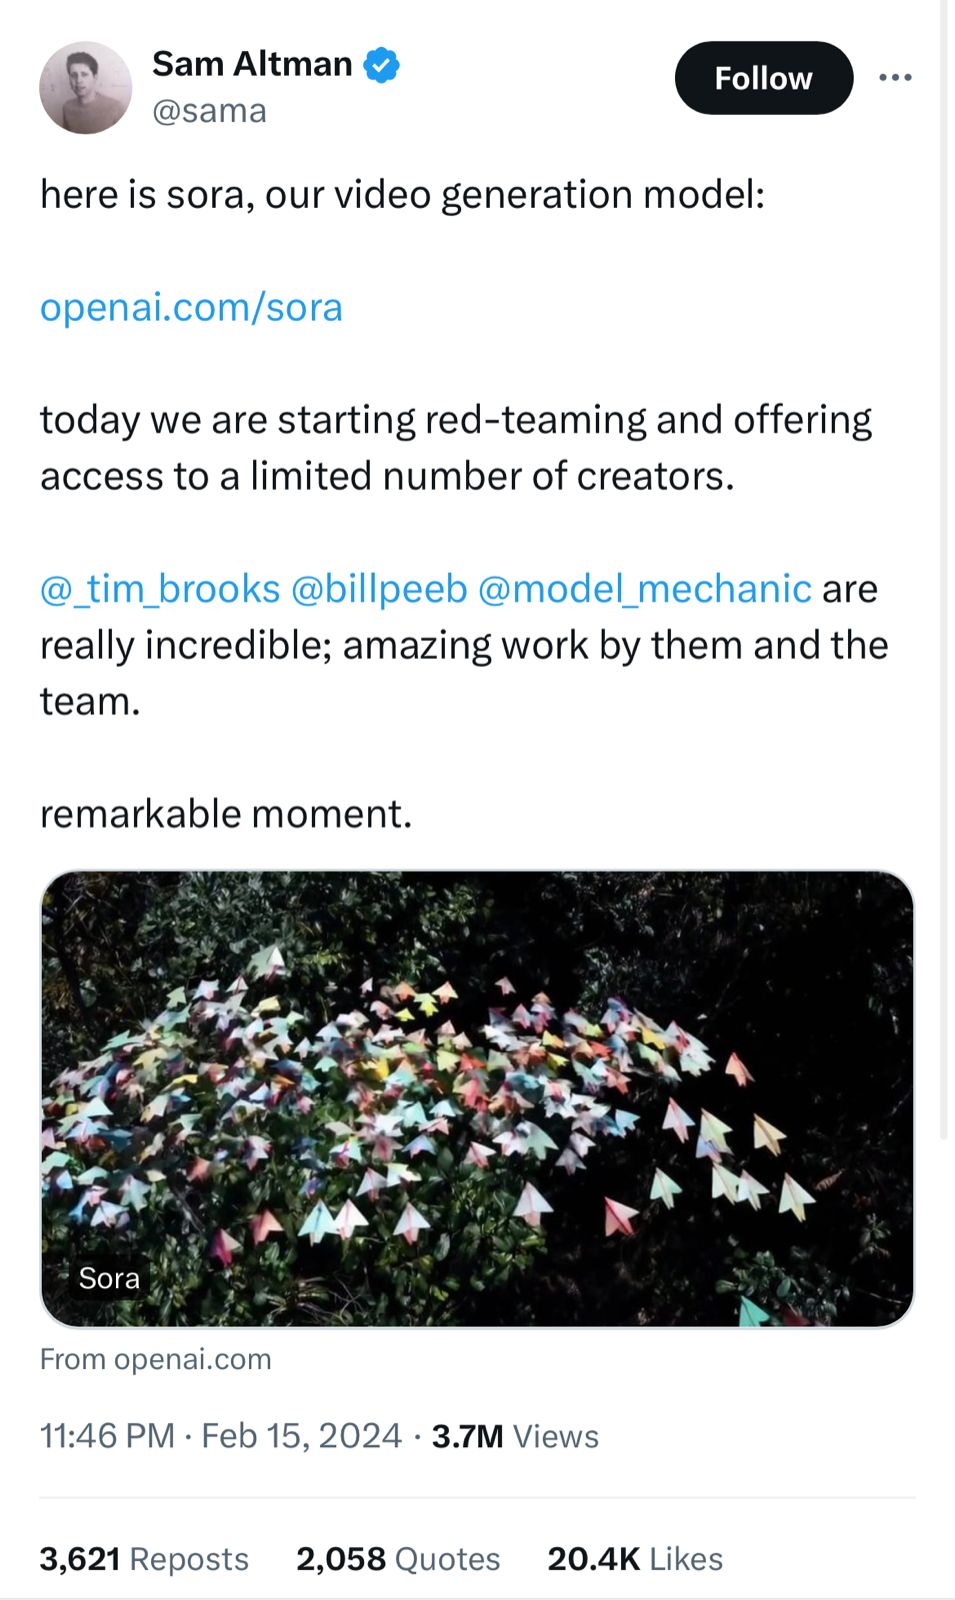Viewport: 955px width, 1600px height.
Task: Play the Sora paper planes video
Action: pyautogui.click(x=477, y=1098)
